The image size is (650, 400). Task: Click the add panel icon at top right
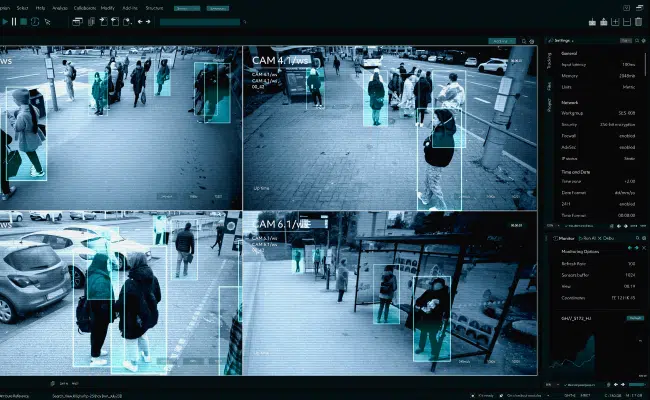pyautogui.click(x=615, y=22)
